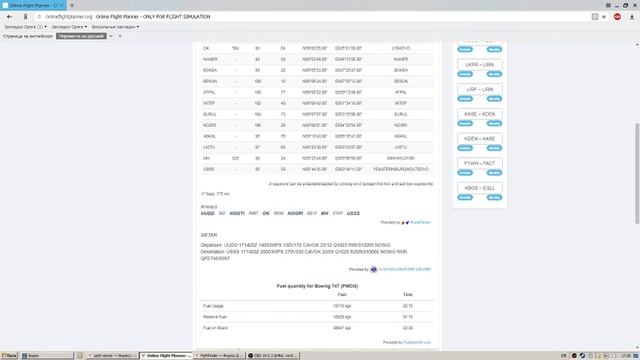Click UUDD in the Airways route string
The image size is (640, 360).
point(208,213)
